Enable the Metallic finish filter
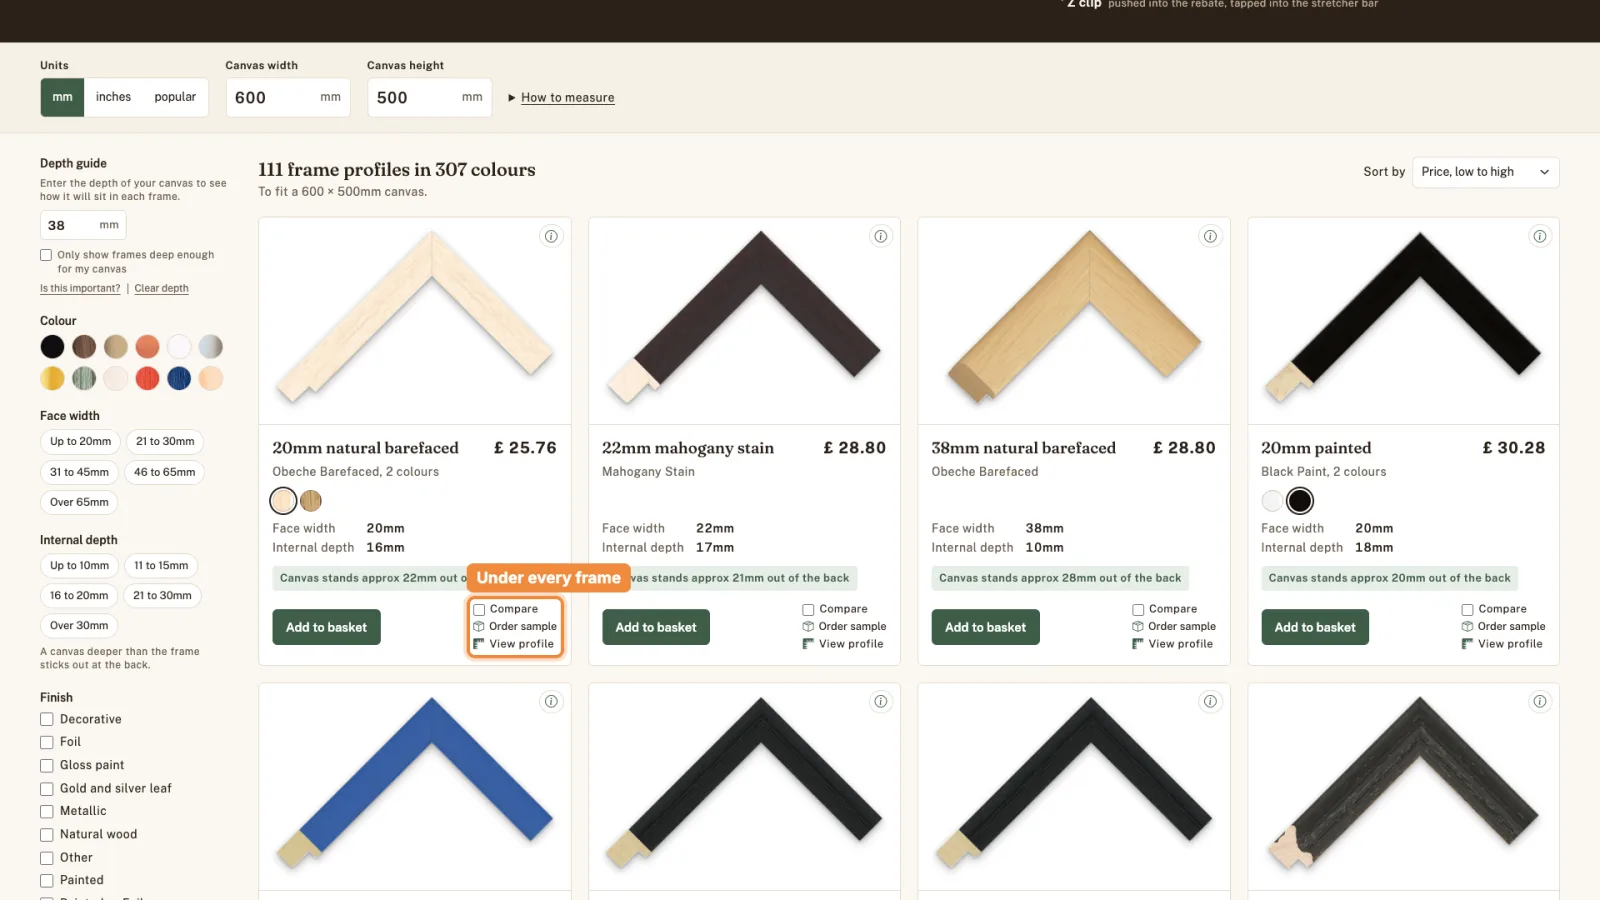The height and width of the screenshot is (900, 1600). tap(46, 811)
